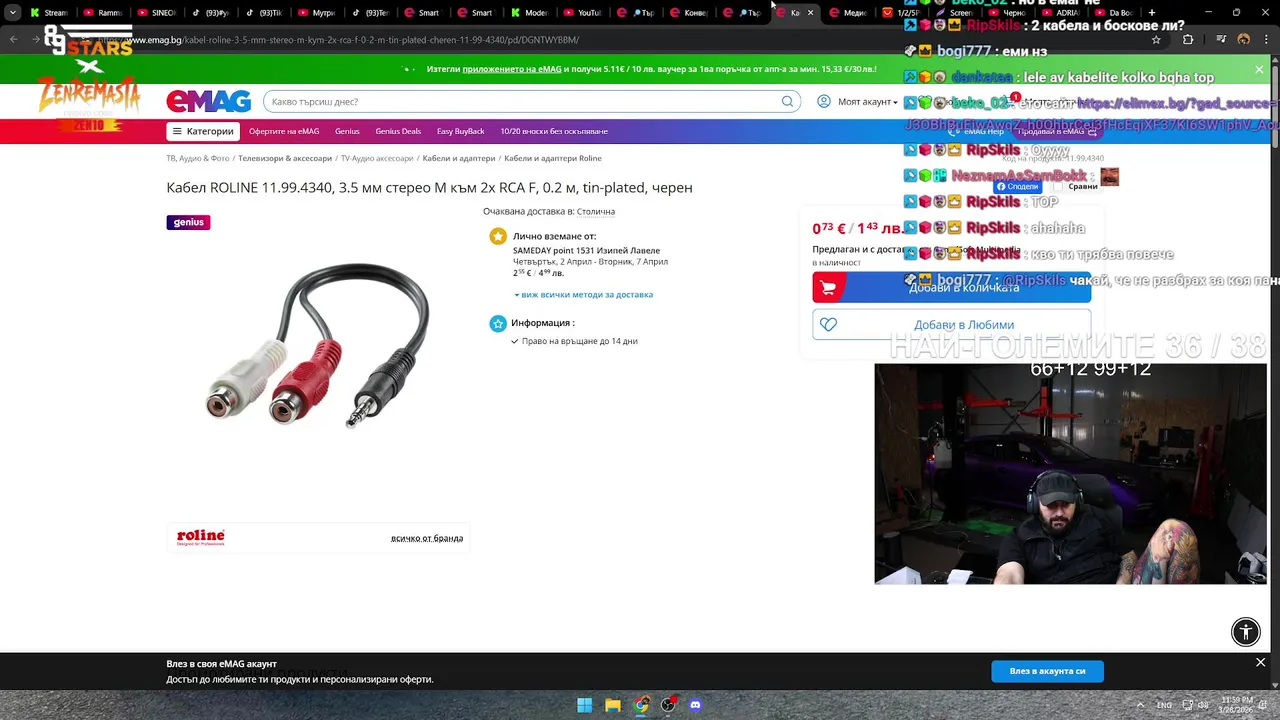This screenshot has height=720, width=1280.
Task: Click the eMAG logo
Action: click(x=208, y=101)
